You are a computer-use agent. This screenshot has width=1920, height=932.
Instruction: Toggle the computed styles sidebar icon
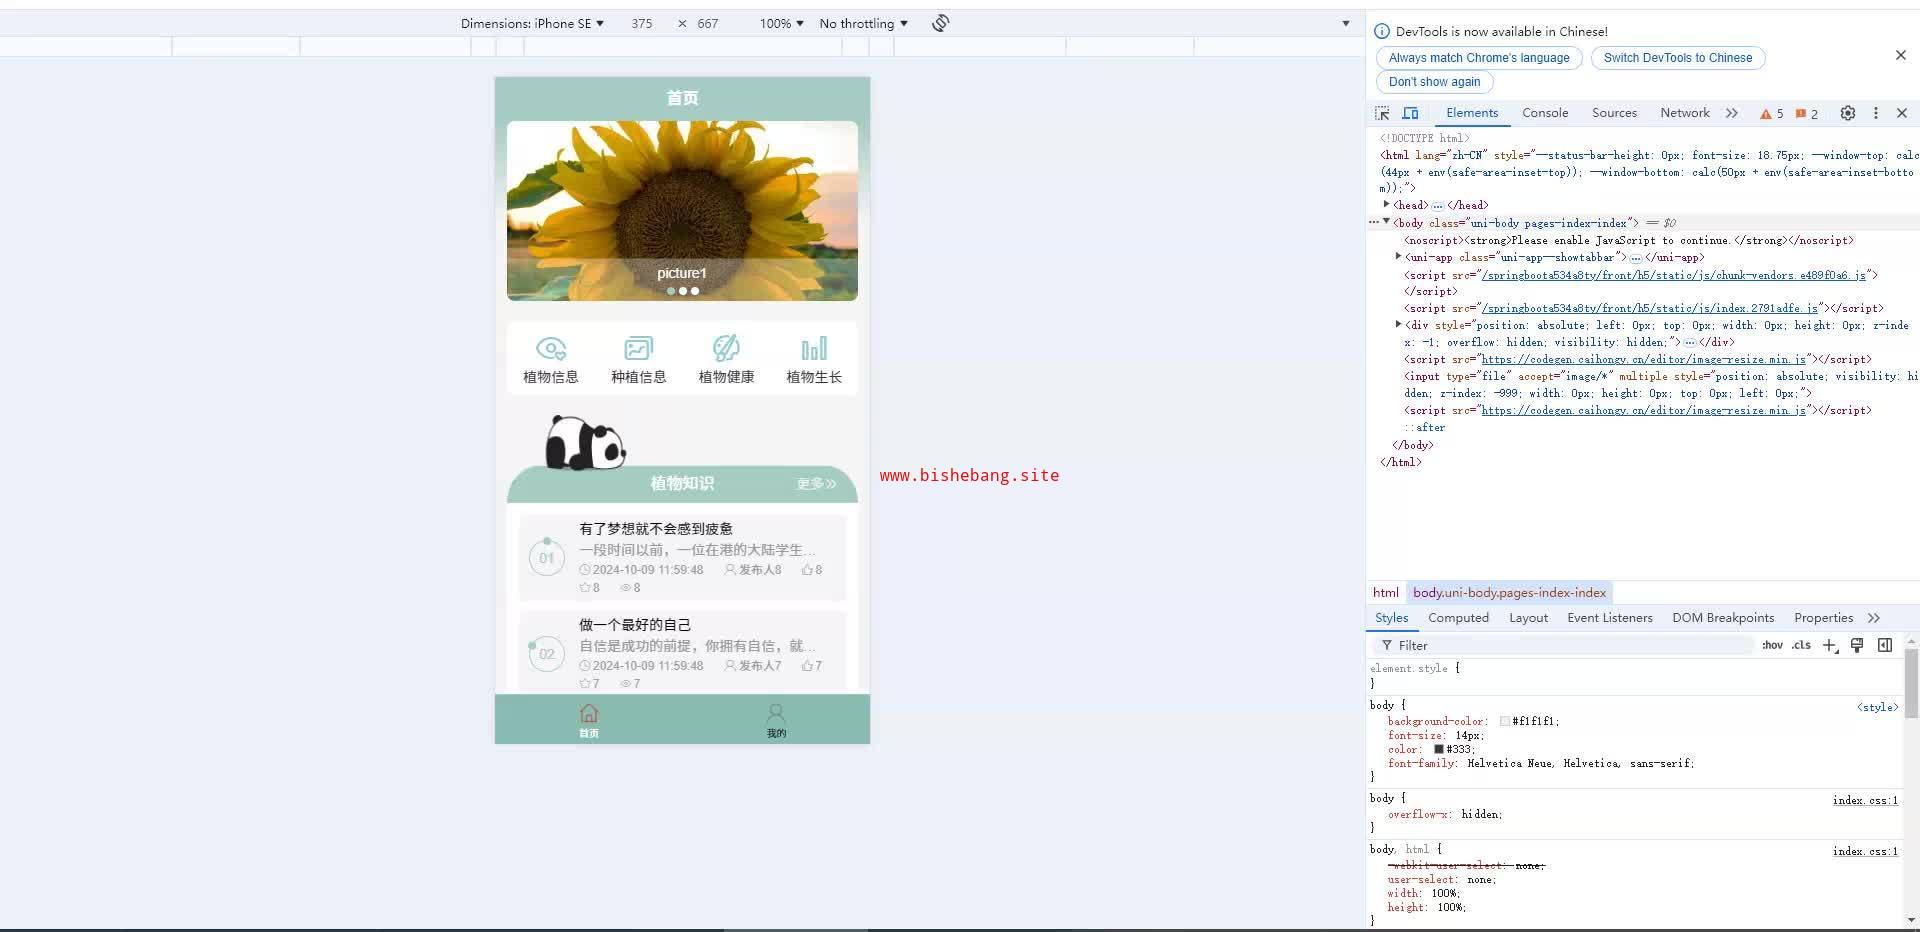pyautogui.click(x=1885, y=645)
